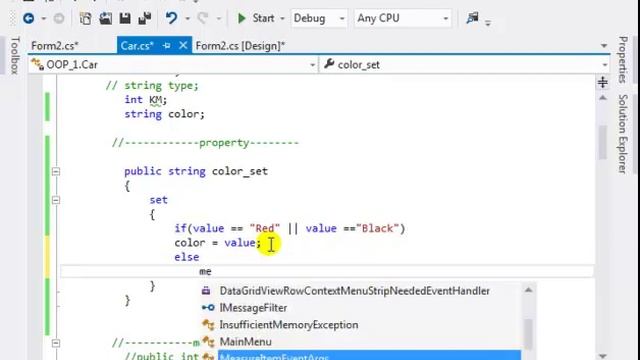Open the Start button dropdown arrow

coord(282,19)
